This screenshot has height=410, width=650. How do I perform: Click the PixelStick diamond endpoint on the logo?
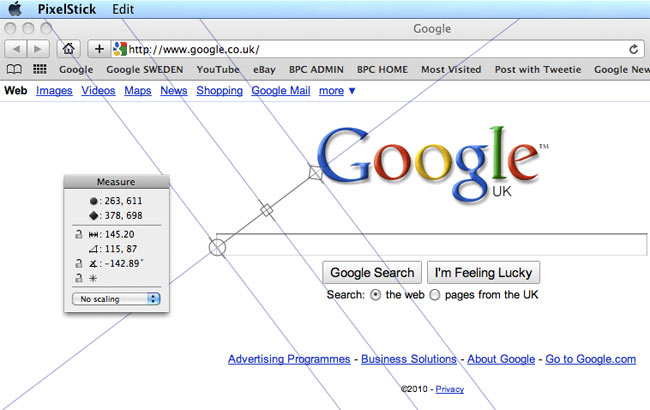coord(315,173)
